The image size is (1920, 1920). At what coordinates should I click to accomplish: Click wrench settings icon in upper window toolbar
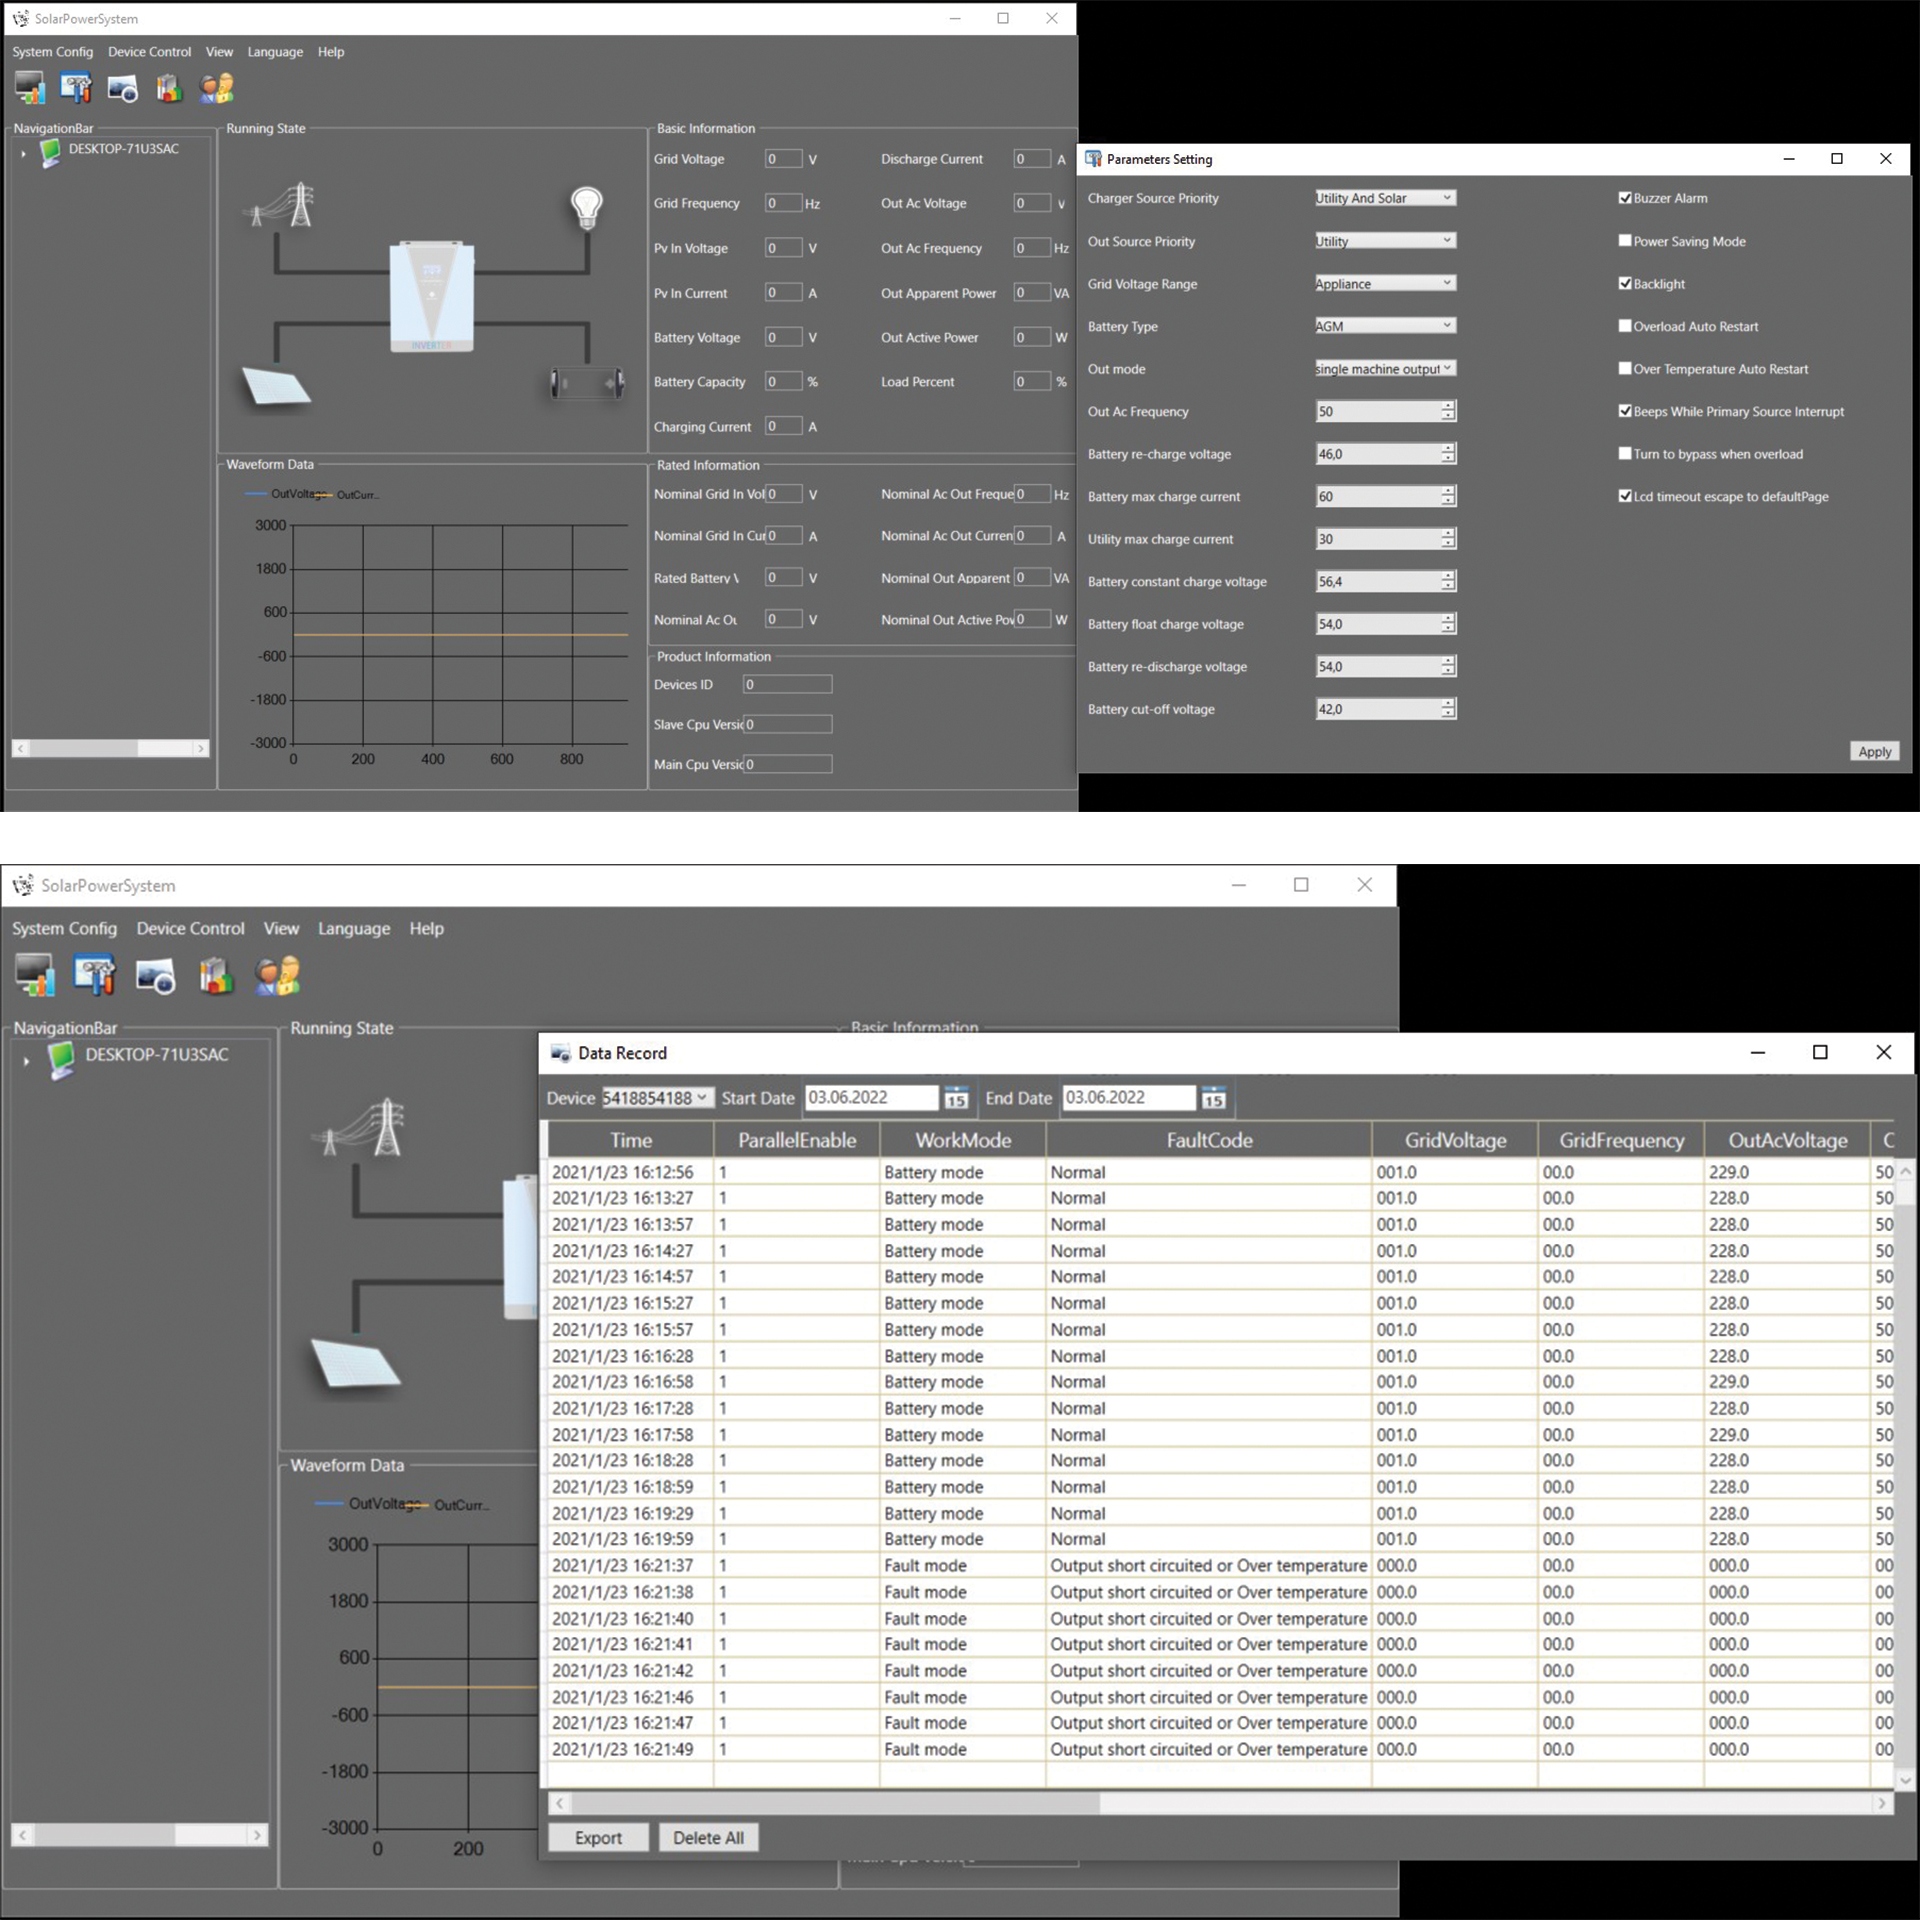[x=76, y=88]
